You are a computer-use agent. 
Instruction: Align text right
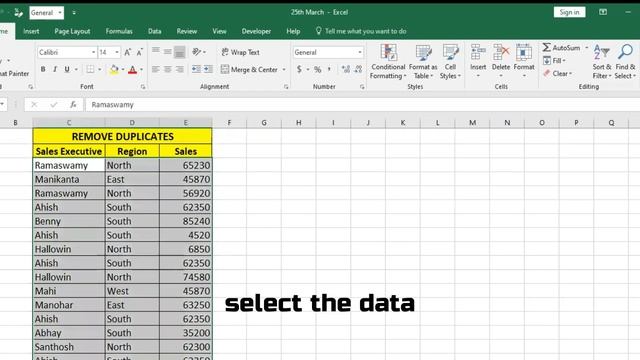pos(180,69)
